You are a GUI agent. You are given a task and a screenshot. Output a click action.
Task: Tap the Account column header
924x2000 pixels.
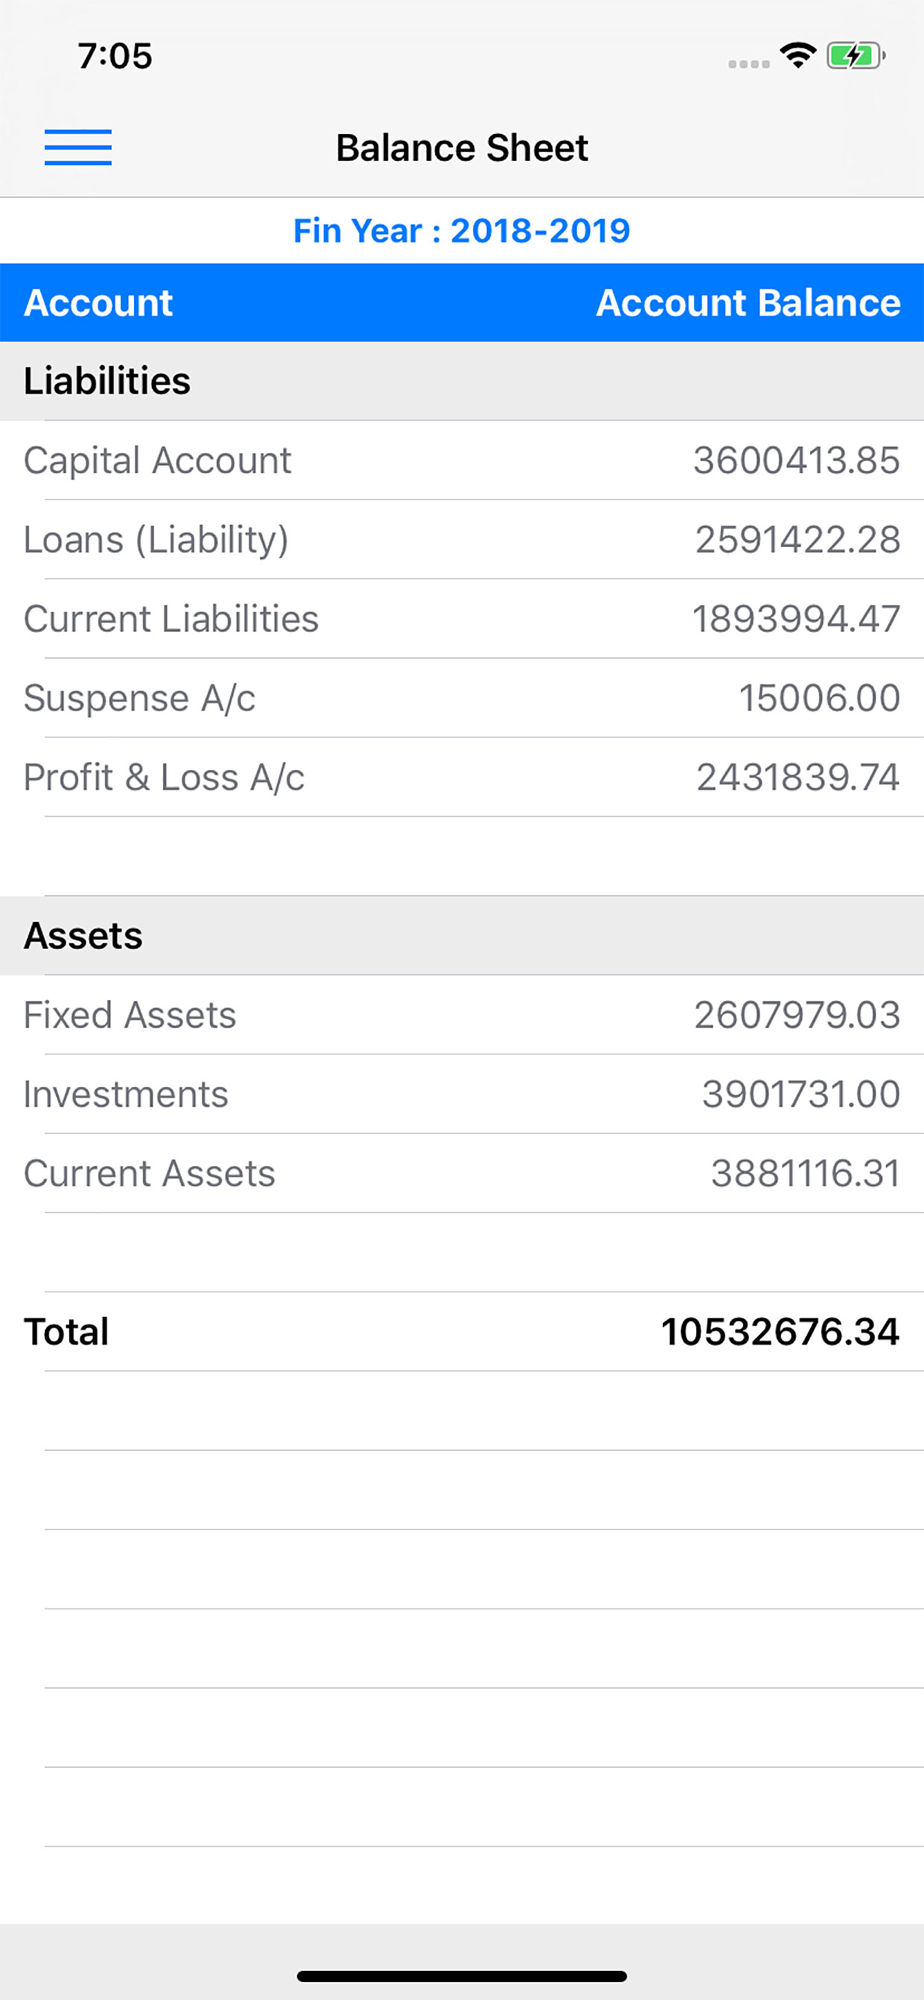pyautogui.click(x=98, y=303)
